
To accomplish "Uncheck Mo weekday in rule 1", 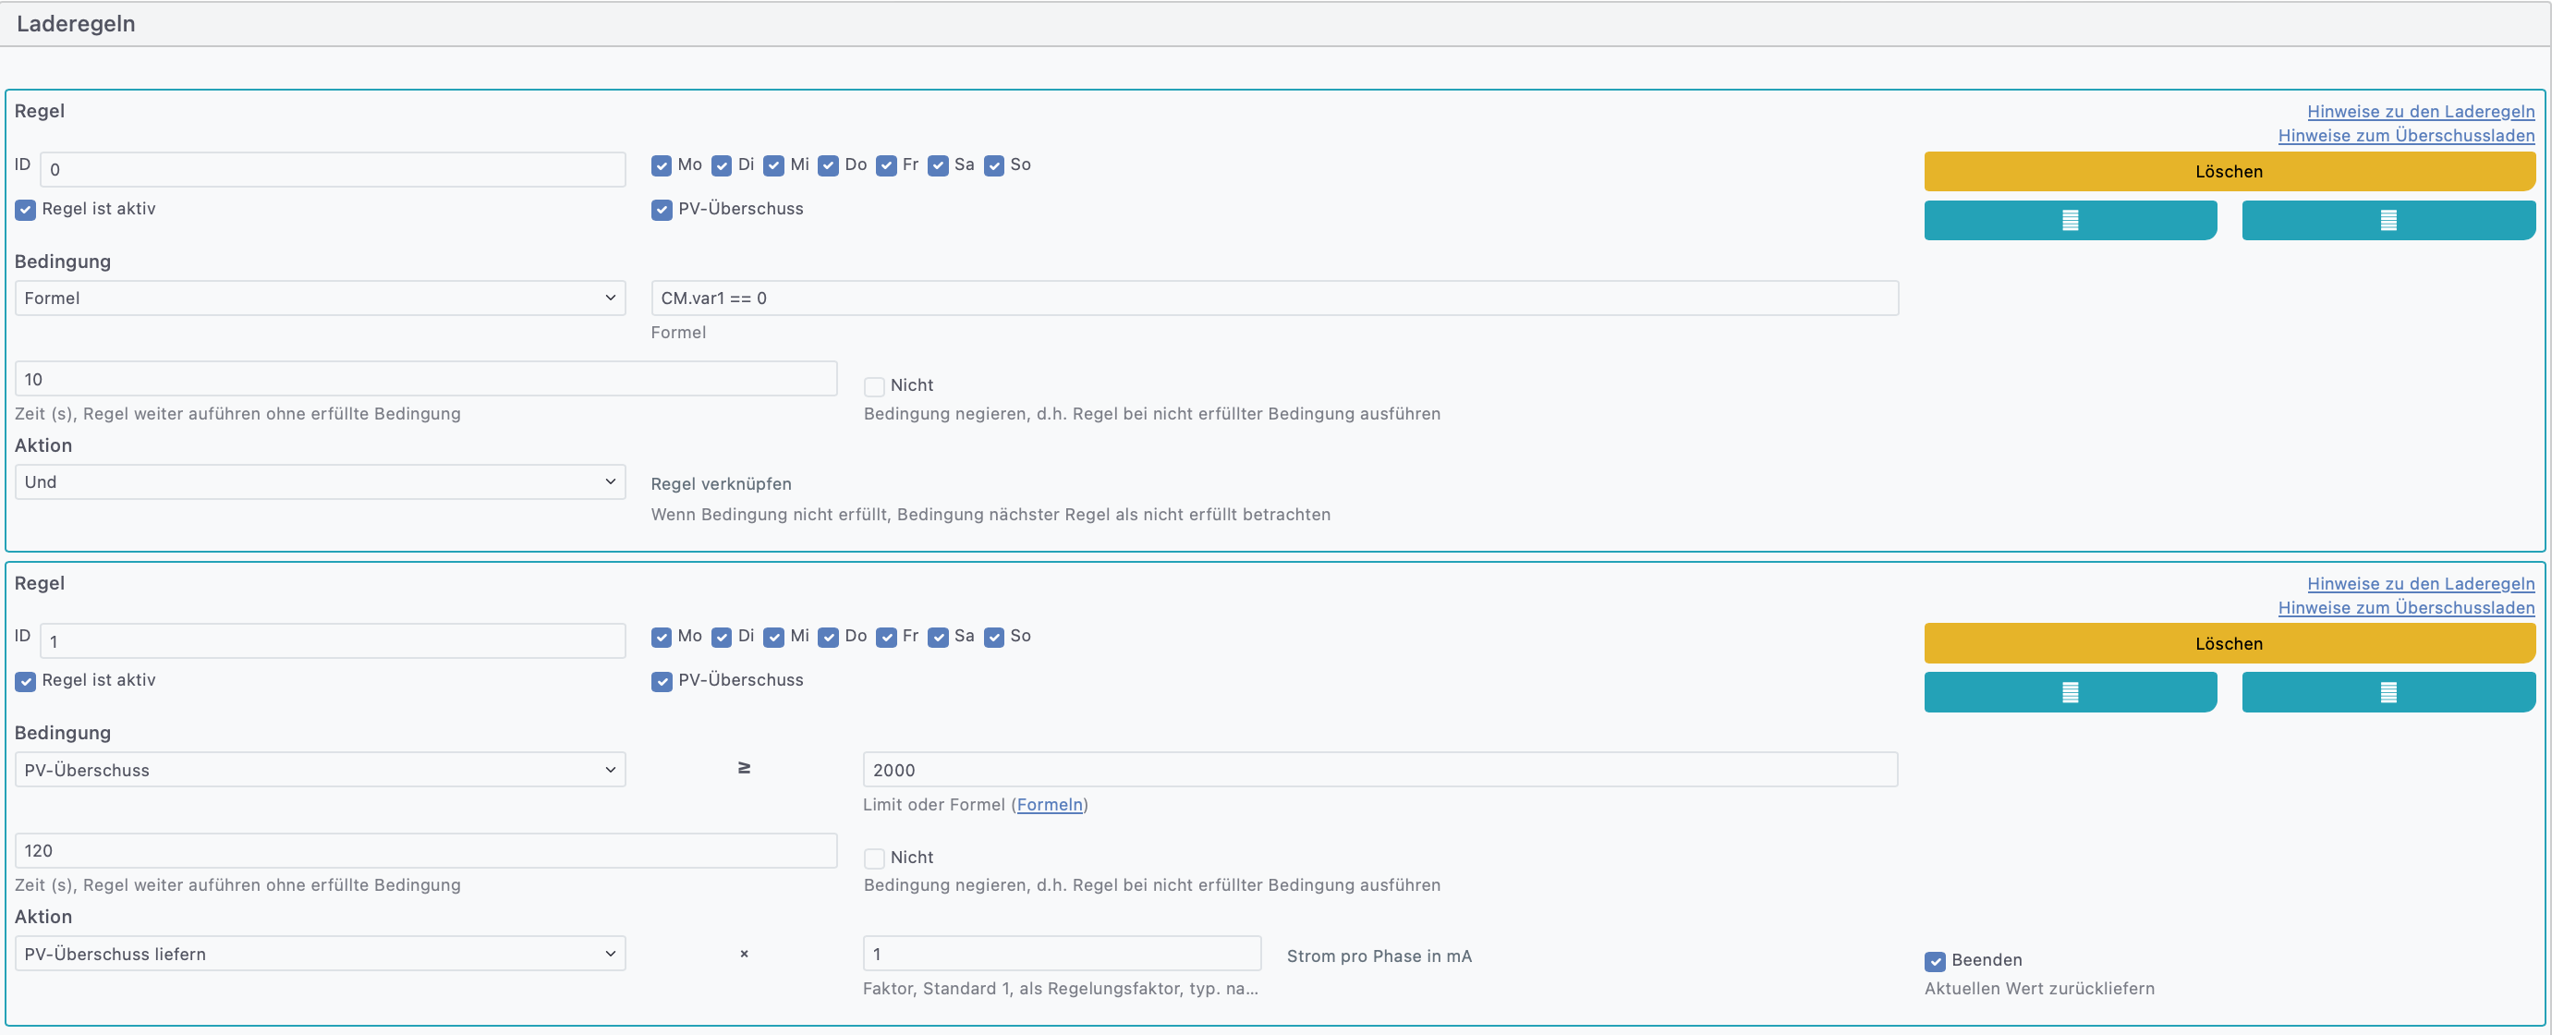I will [661, 638].
